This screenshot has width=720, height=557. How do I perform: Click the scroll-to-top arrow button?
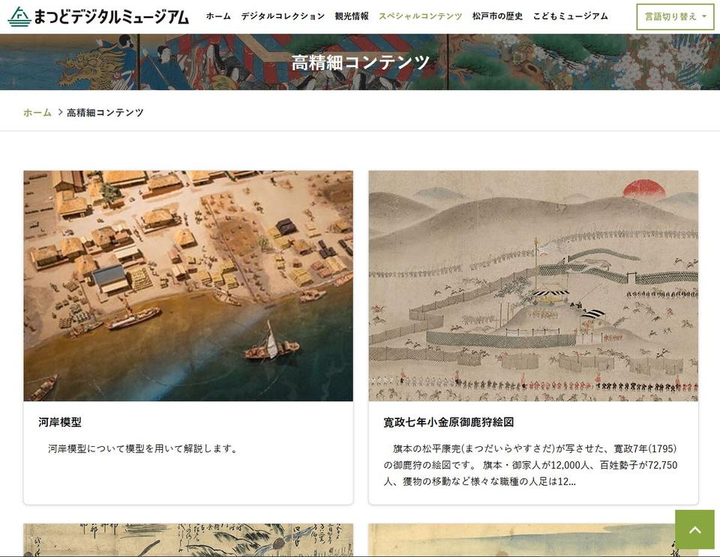pyautogui.click(x=694, y=529)
